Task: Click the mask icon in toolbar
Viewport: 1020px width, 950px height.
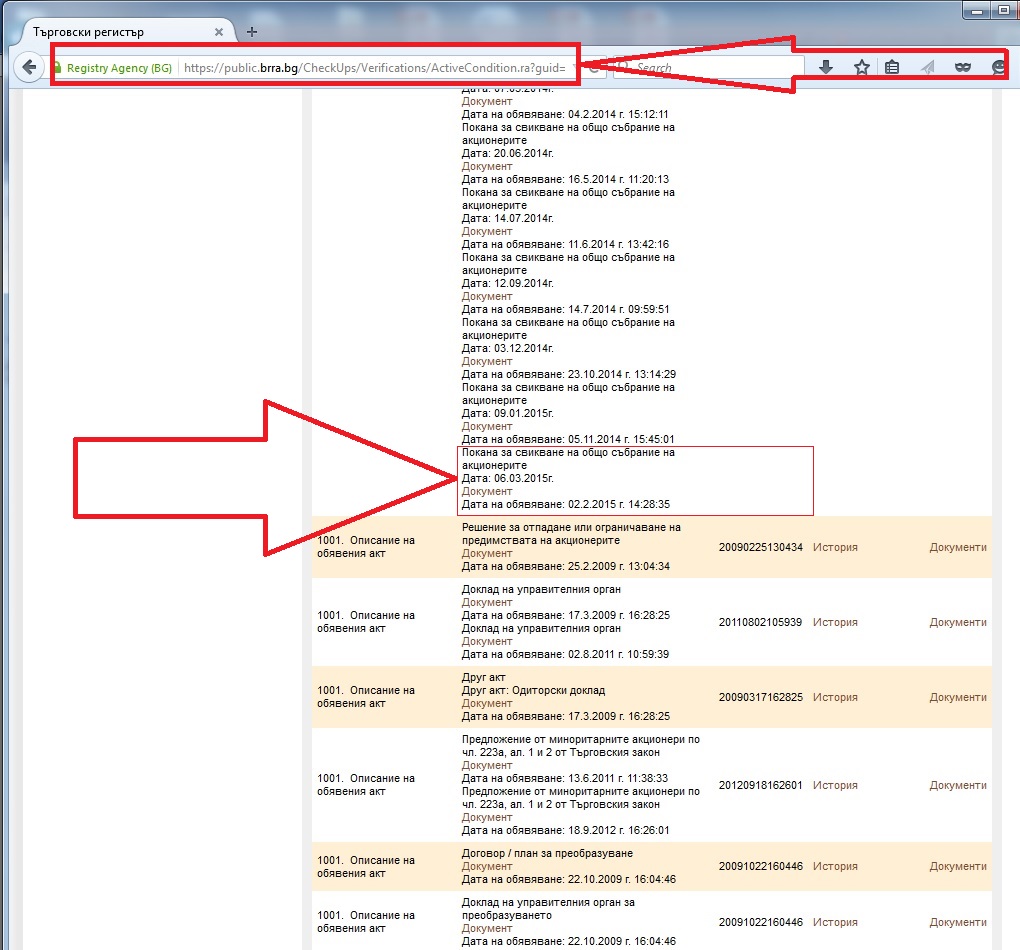Action: [962, 67]
